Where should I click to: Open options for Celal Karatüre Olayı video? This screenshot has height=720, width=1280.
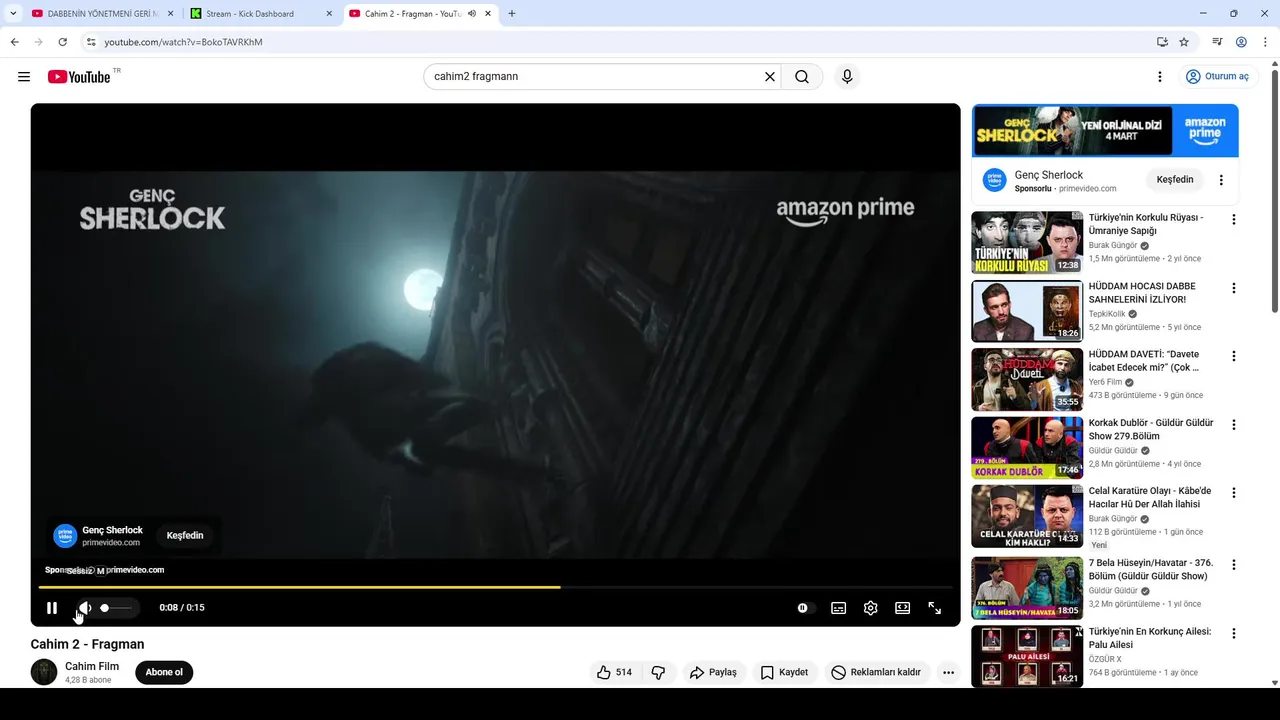(1234, 493)
